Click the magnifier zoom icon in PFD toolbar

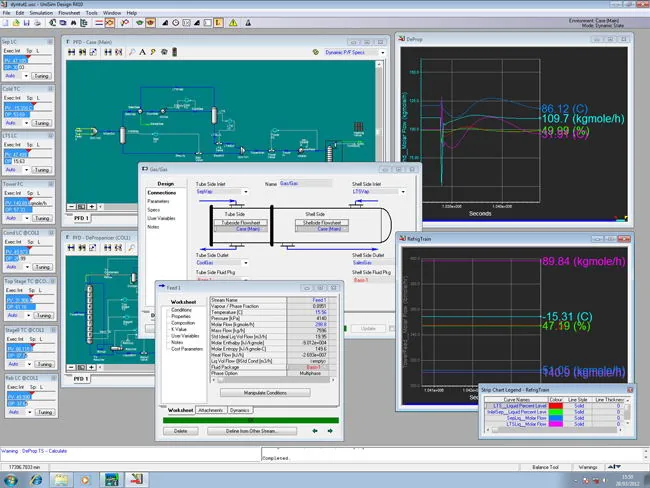[x=132, y=52]
